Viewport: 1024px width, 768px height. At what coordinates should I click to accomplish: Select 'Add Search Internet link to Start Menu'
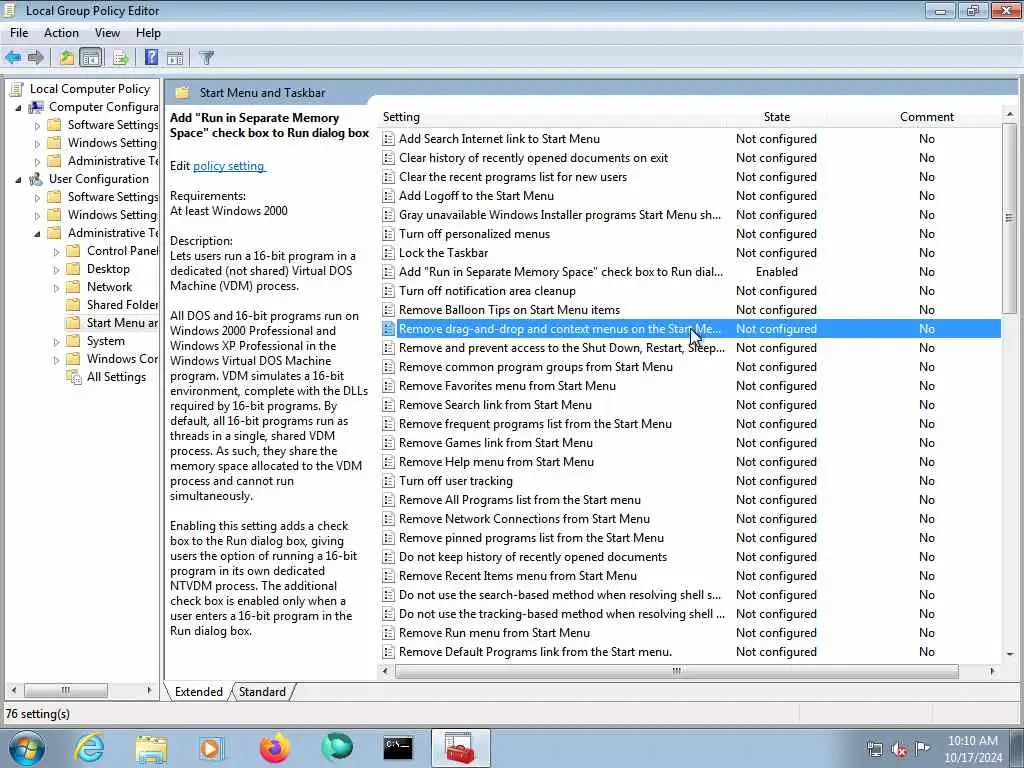tap(691, 138)
